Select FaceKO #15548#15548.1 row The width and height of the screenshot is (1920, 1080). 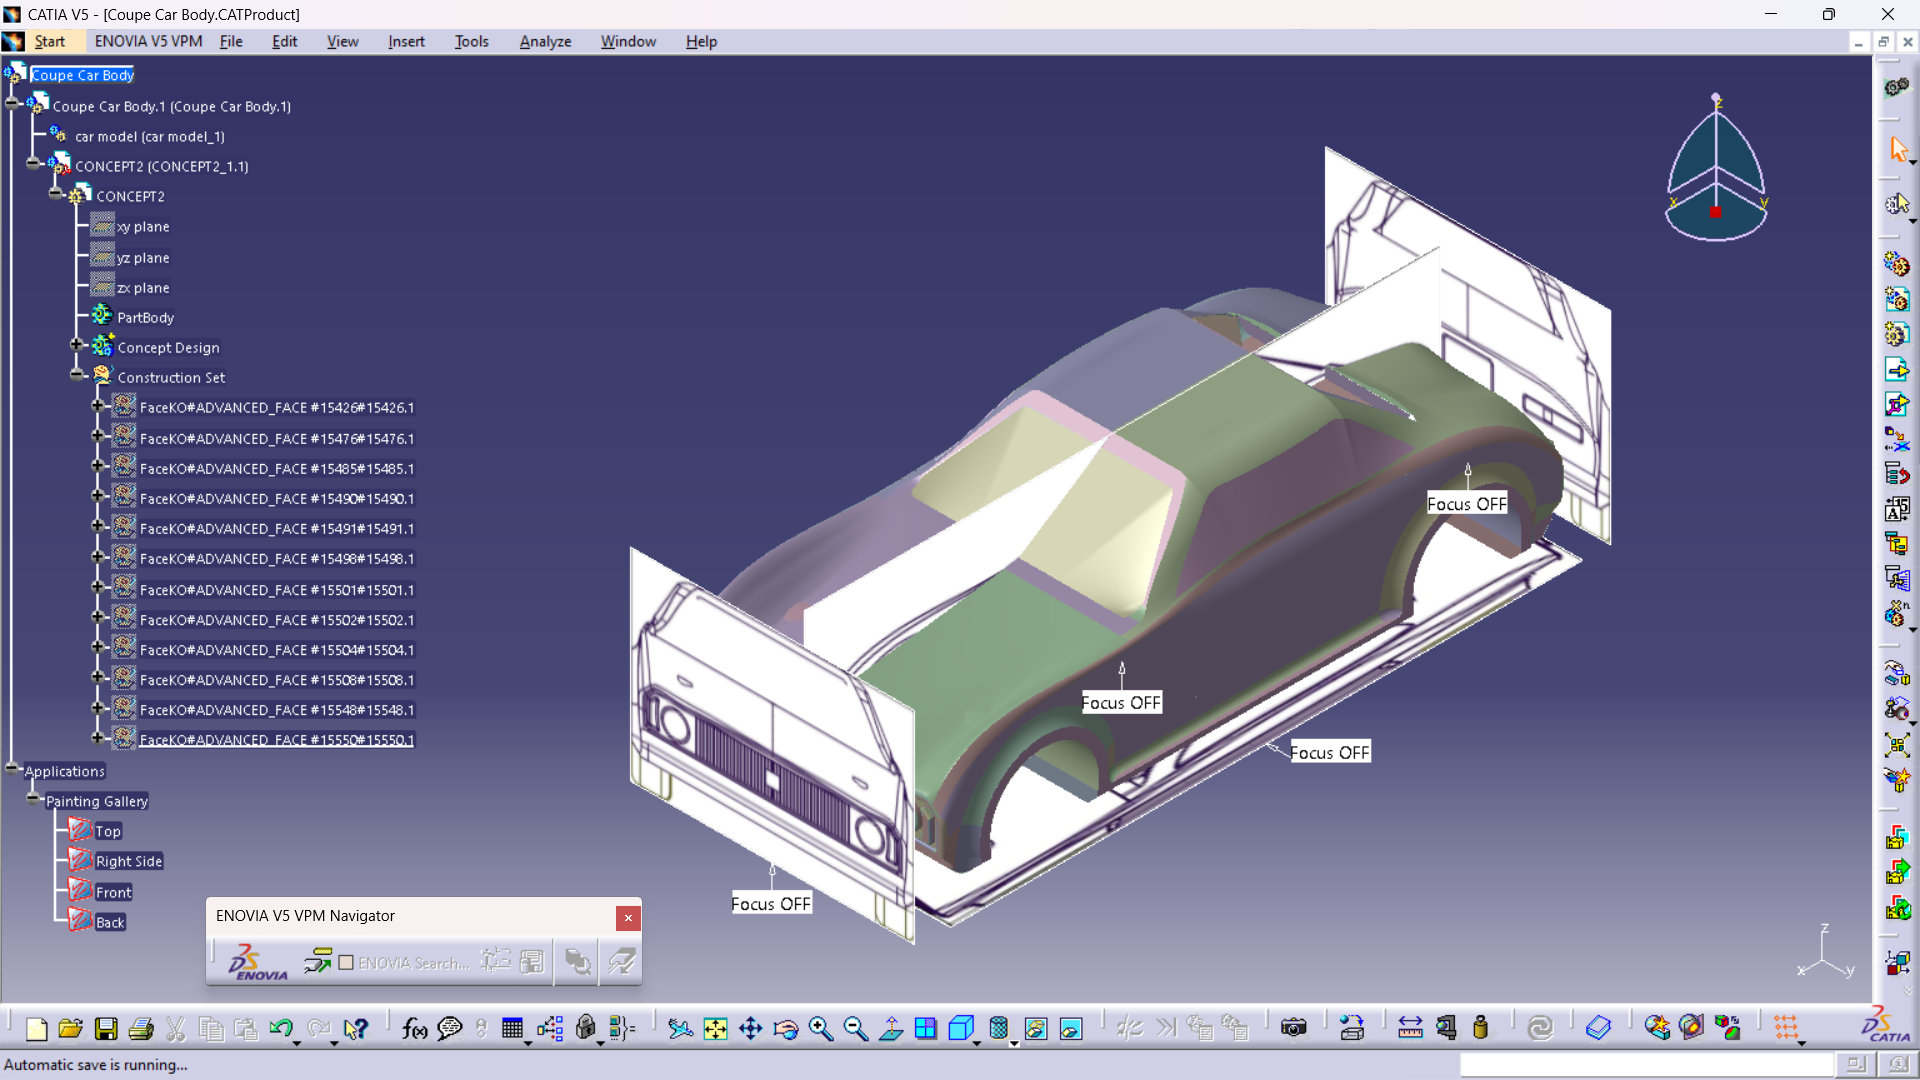coord(276,710)
